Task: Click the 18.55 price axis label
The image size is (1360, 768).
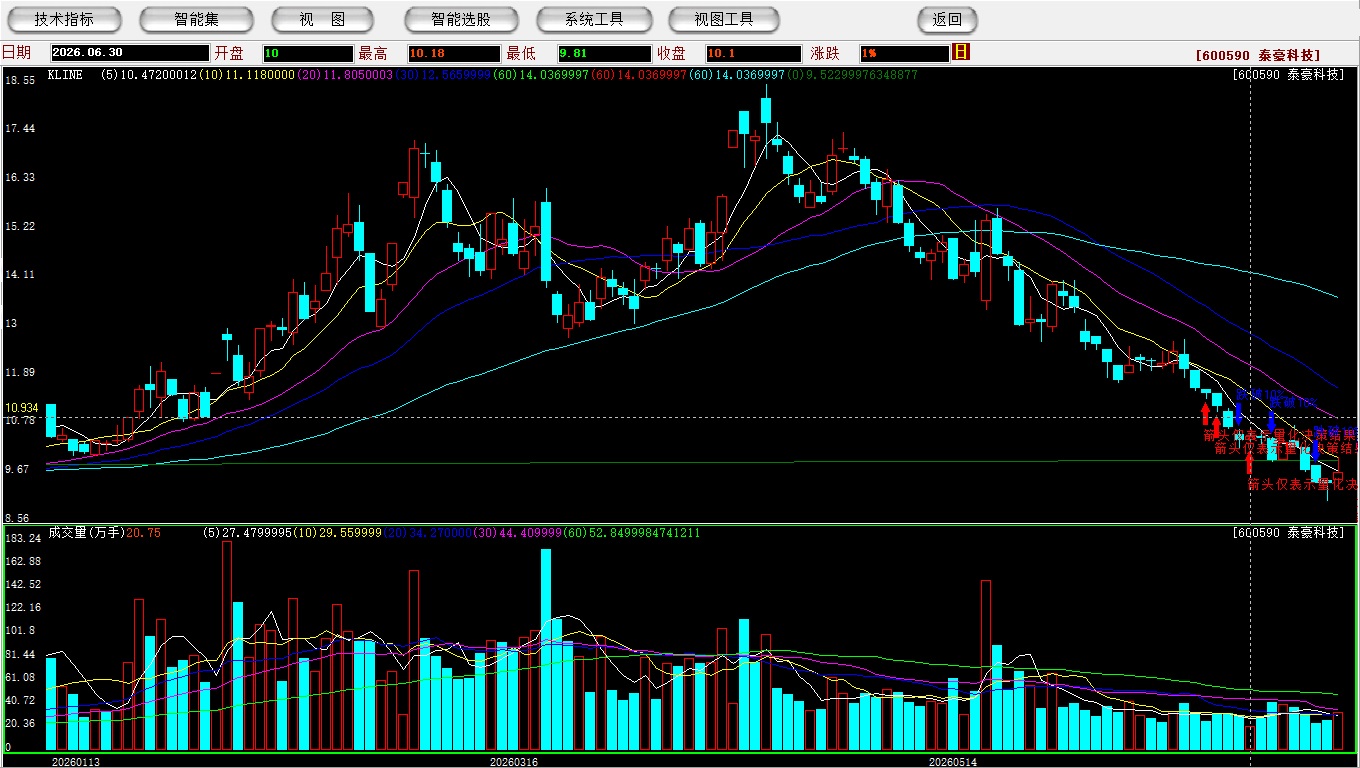Action: coord(20,79)
